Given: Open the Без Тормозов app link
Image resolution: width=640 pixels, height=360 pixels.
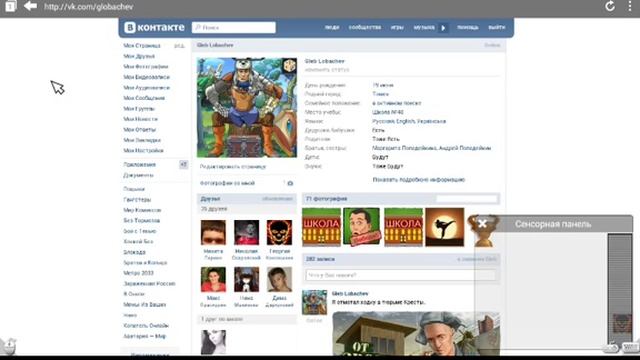Looking at the screenshot, I should tap(142, 220).
